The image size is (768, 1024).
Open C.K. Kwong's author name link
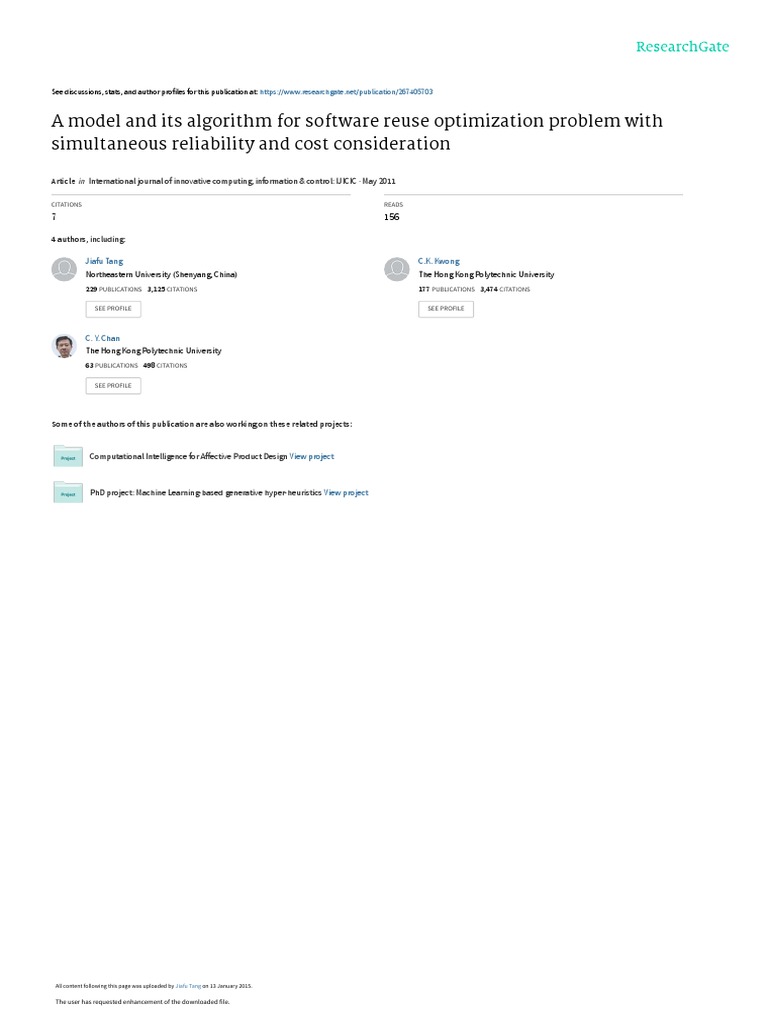(439, 261)
